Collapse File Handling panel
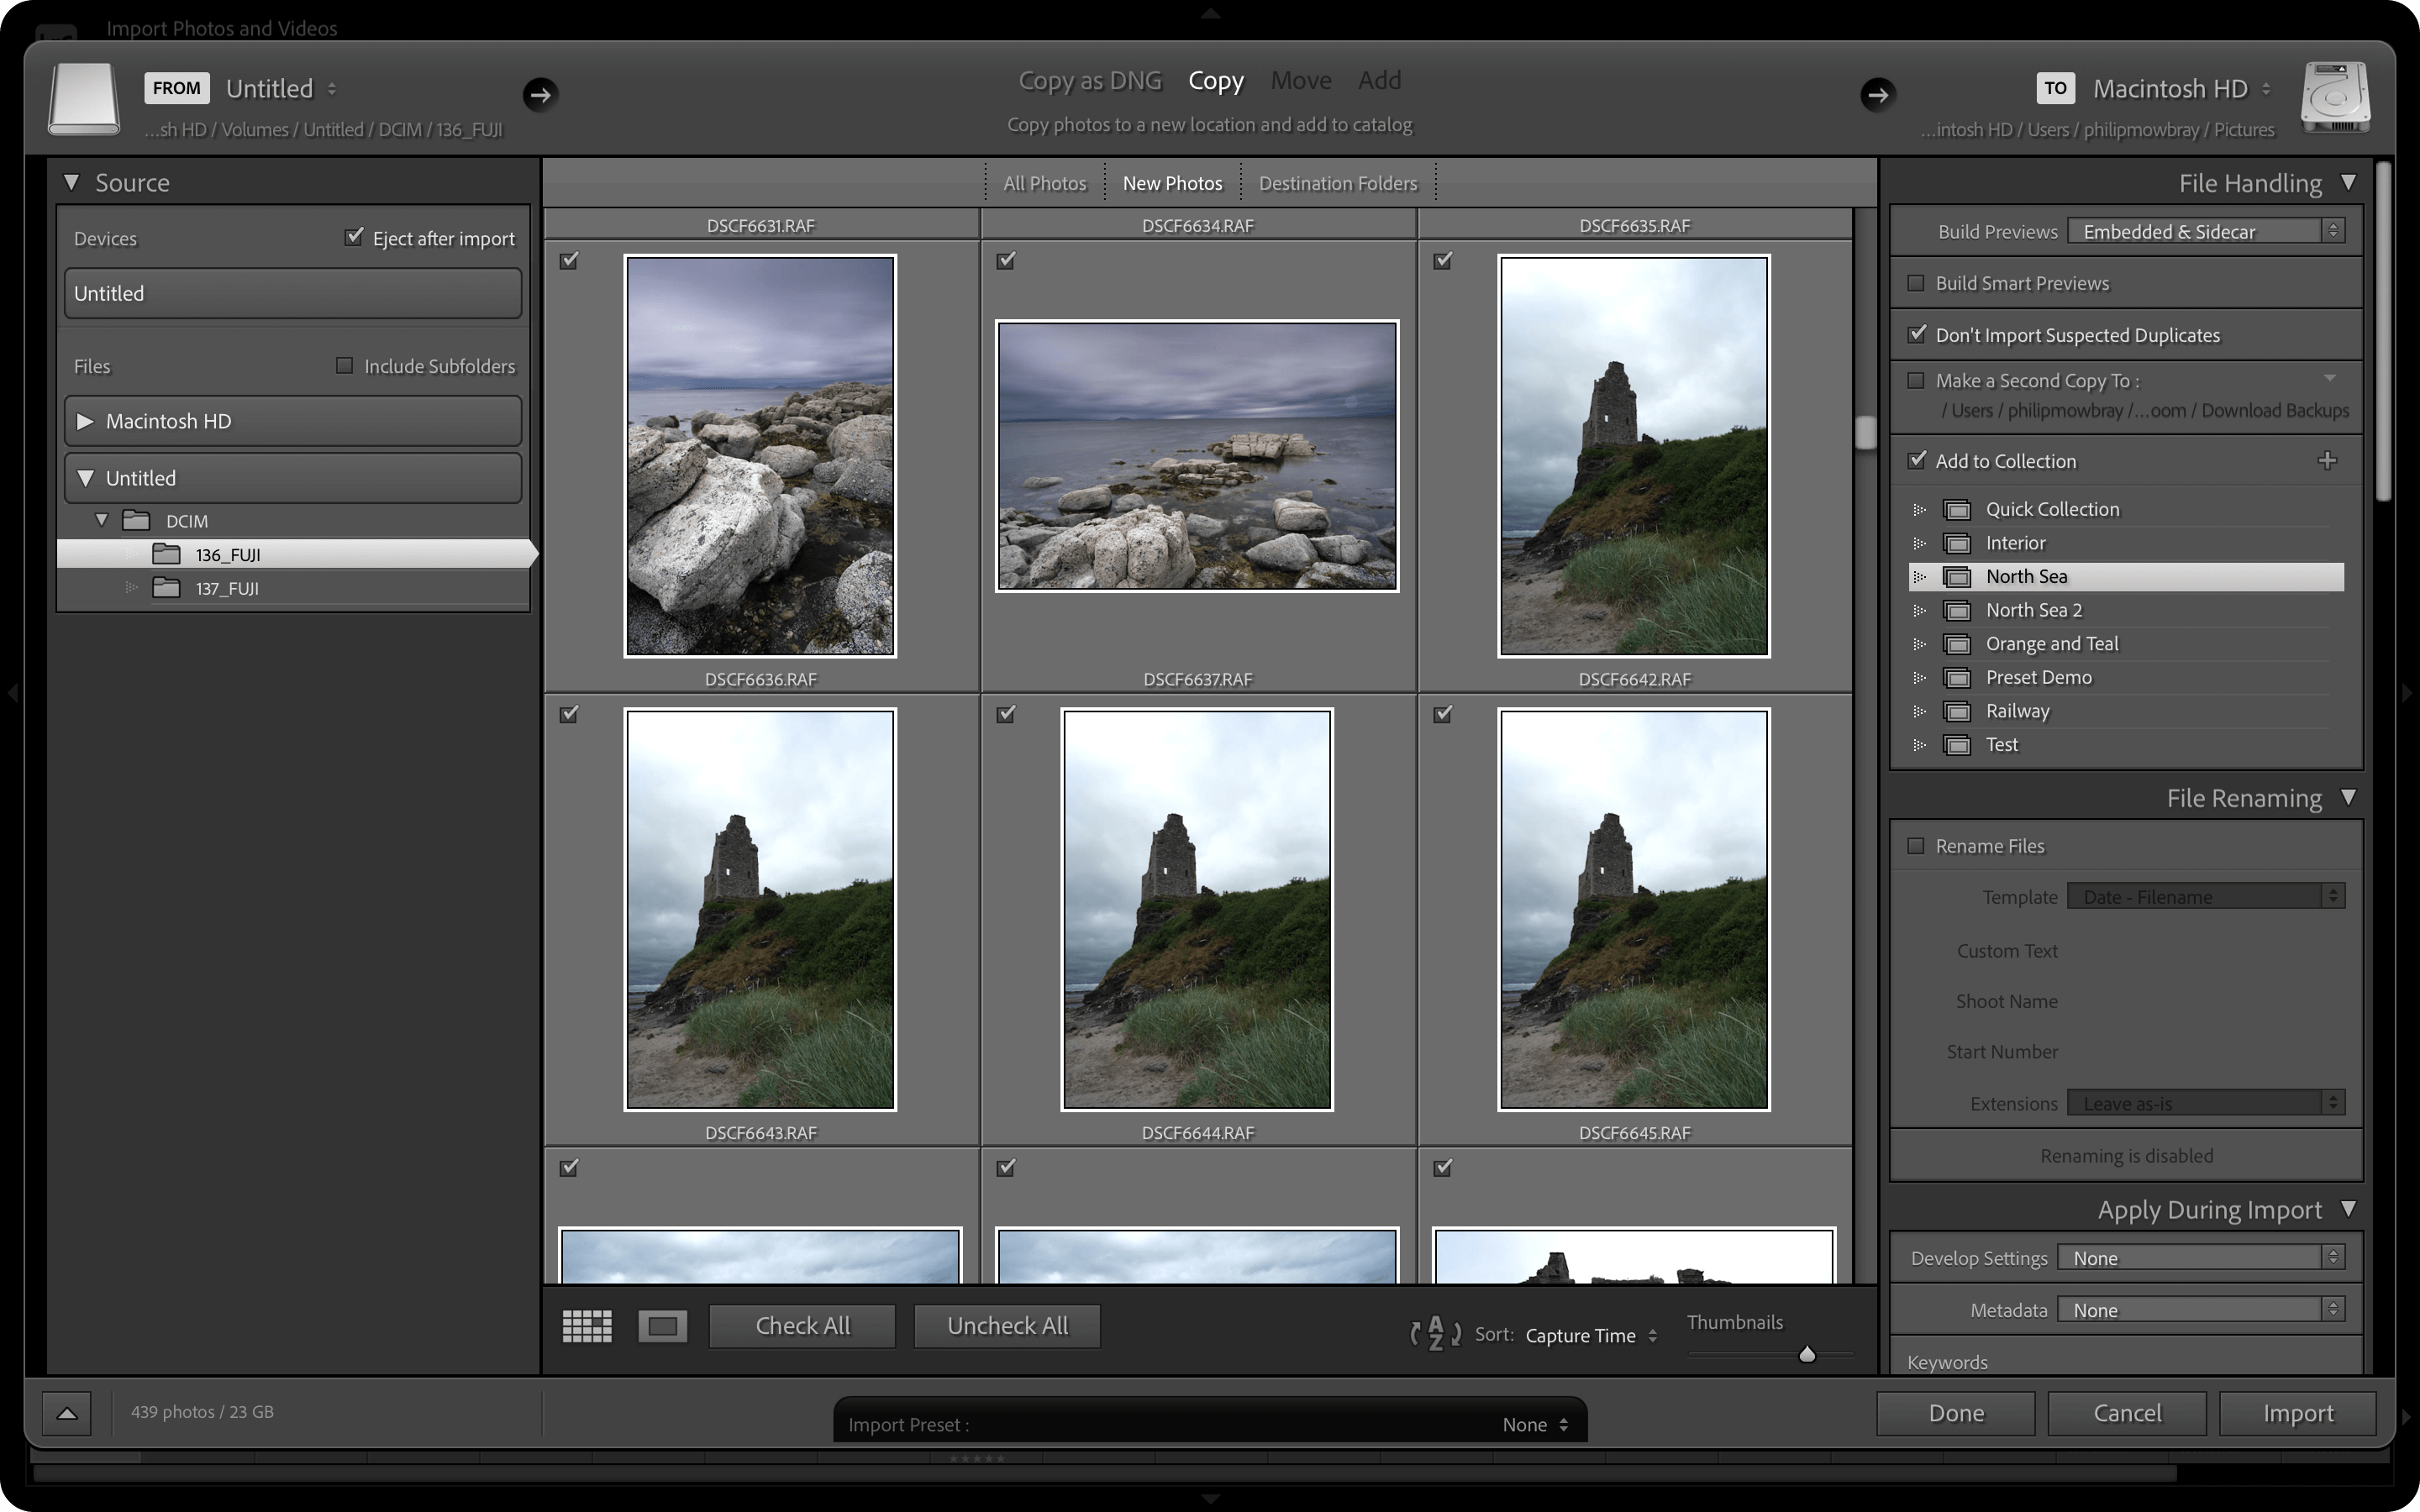The width and height of the screenshot is (2420, 1512). point(2349,182)
